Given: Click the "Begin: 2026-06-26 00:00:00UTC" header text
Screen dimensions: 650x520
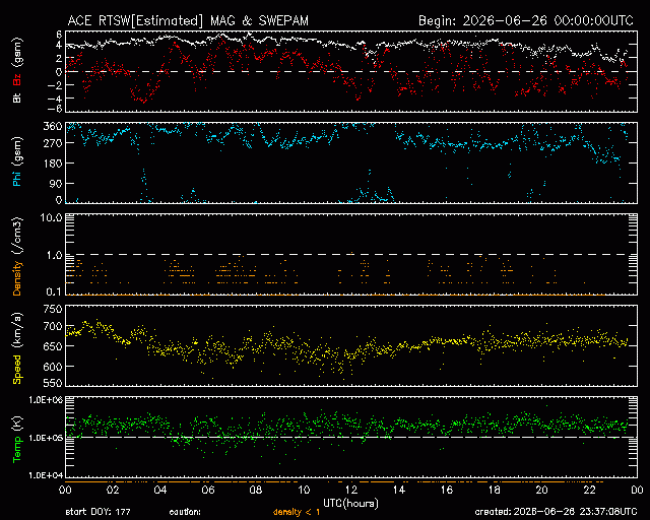Looking at the screenshot, I should 526,21.
